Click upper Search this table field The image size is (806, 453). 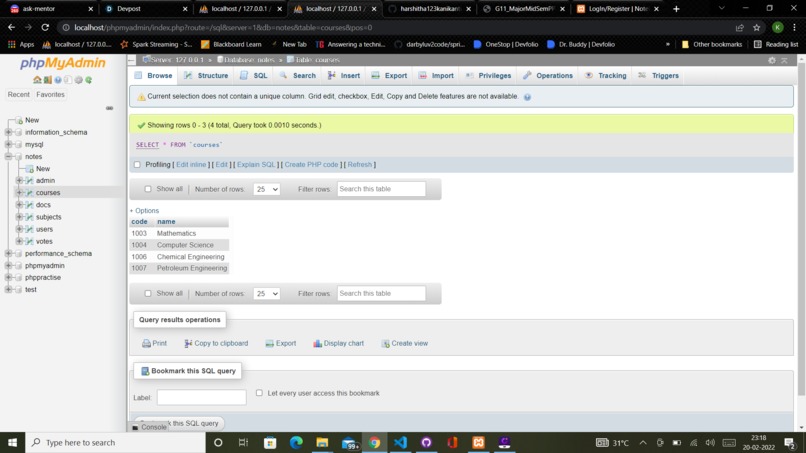pos(381,189)
